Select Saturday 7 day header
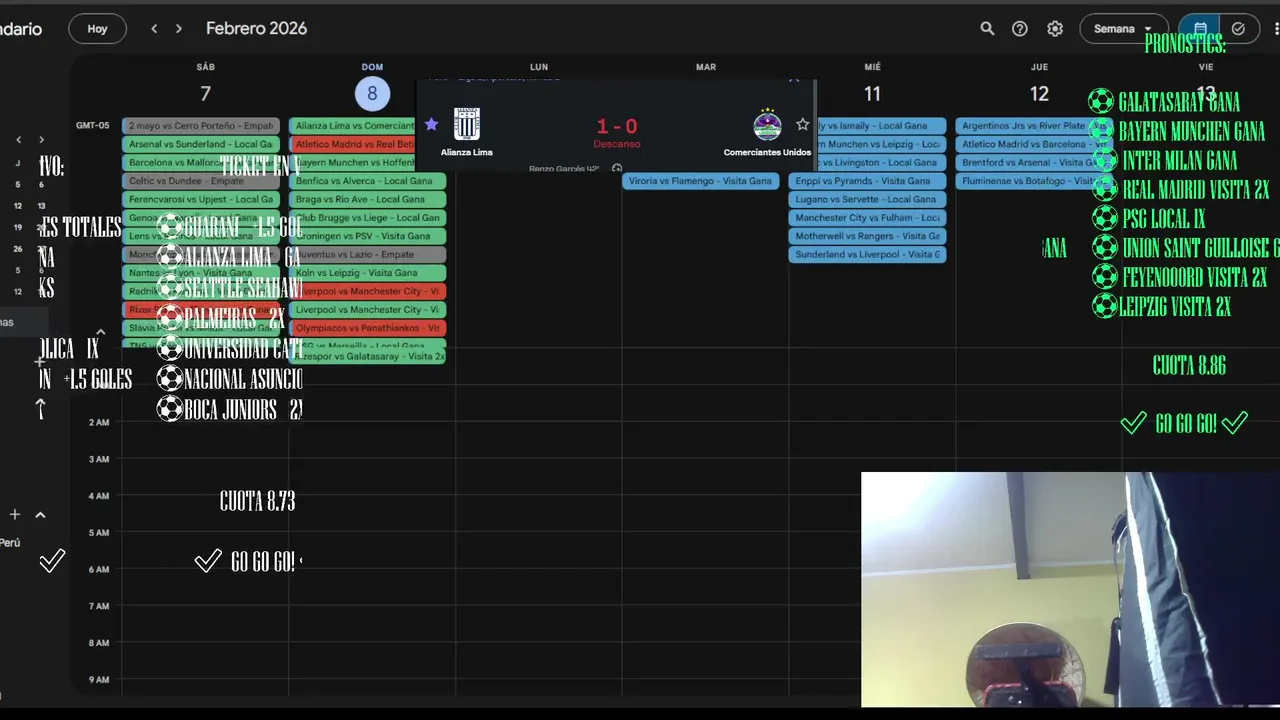This screenshot has width=1280, height=720. pos(205,93)
